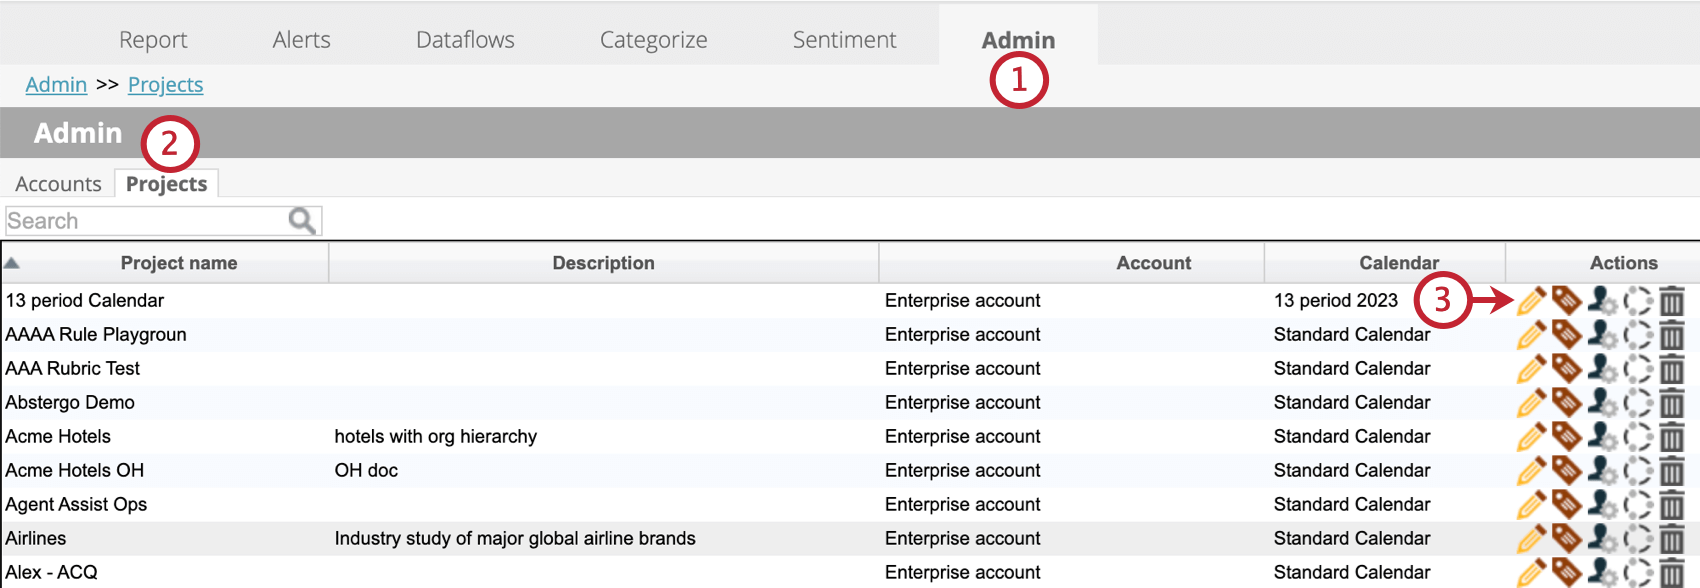Click the edit pencil for 13 period Calendar

1531,301
